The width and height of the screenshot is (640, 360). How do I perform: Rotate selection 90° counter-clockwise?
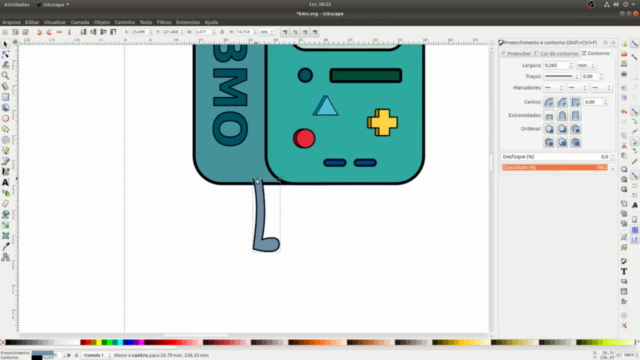click(39, 32)
